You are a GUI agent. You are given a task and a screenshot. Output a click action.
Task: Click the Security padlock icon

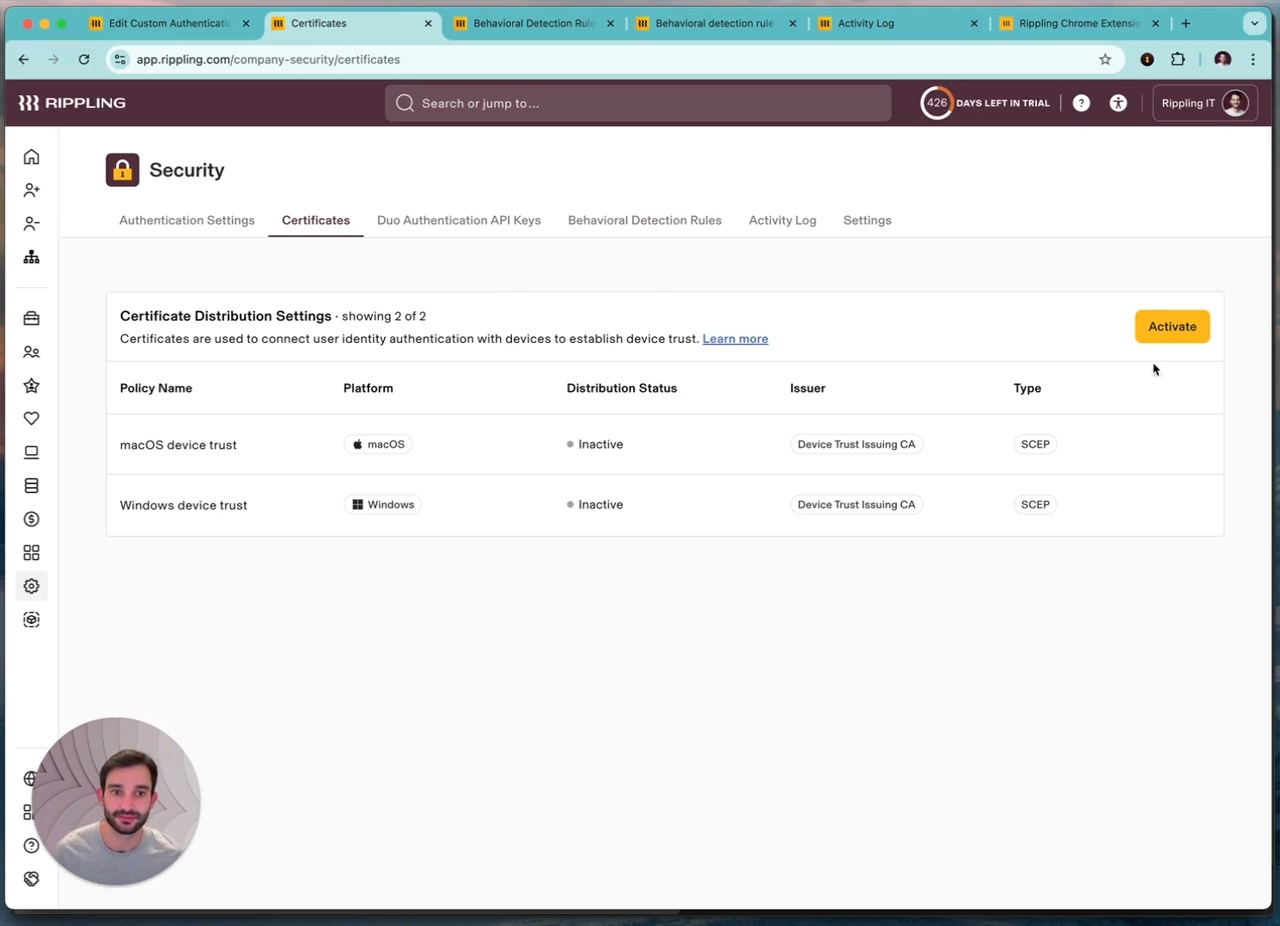point(123,170)
